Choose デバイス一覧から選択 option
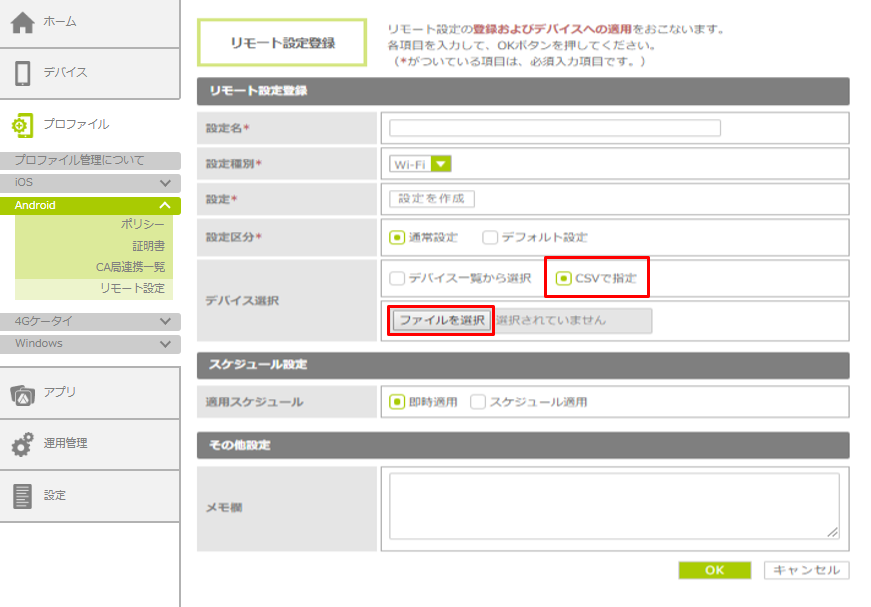 [x=397, y=278]
